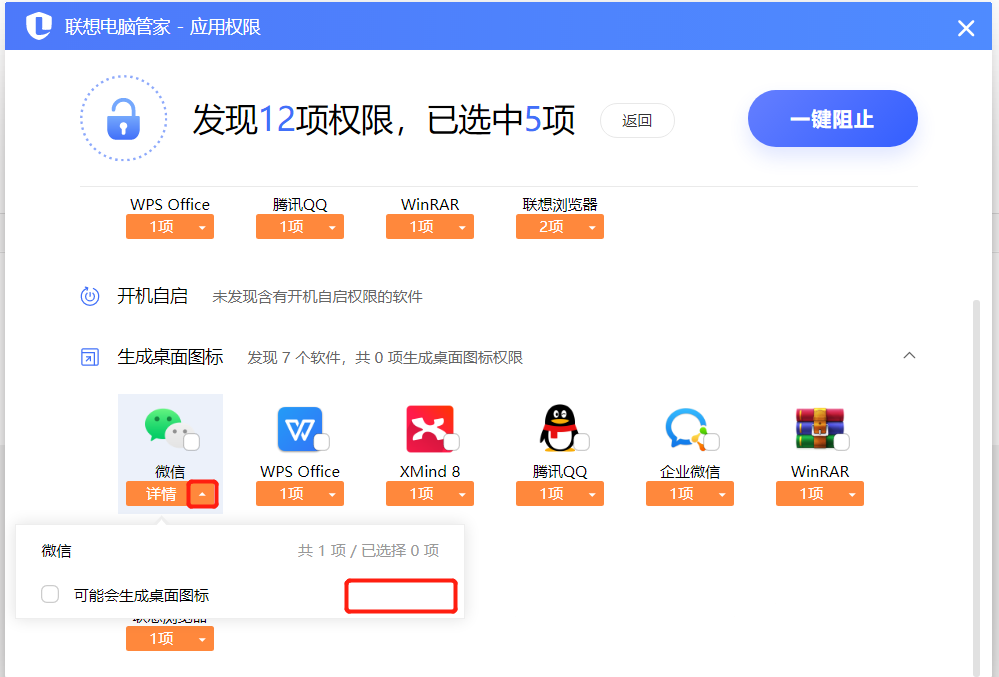
Task: Click the 开机自启 power section icon
Action: pos(90,296)
